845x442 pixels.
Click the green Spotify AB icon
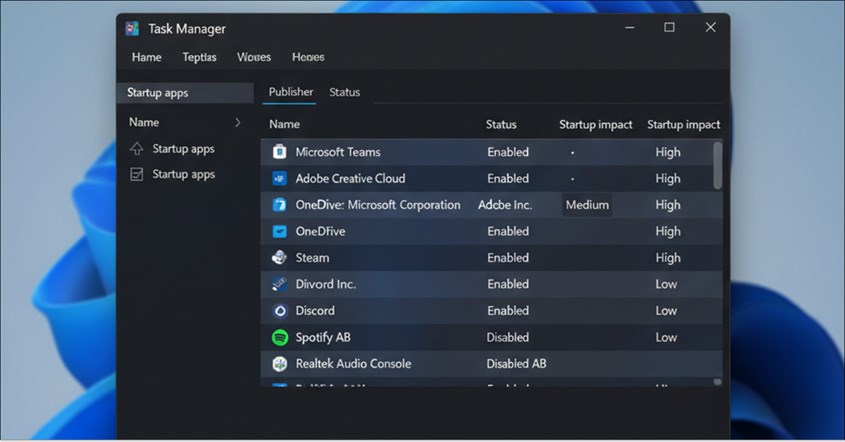[280, 337]
